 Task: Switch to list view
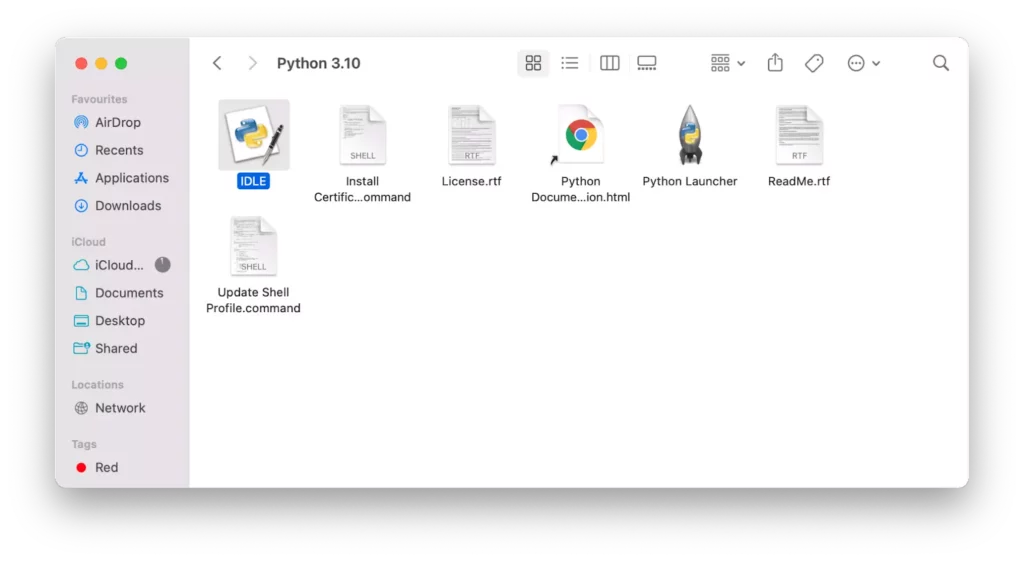click(570, 63)
